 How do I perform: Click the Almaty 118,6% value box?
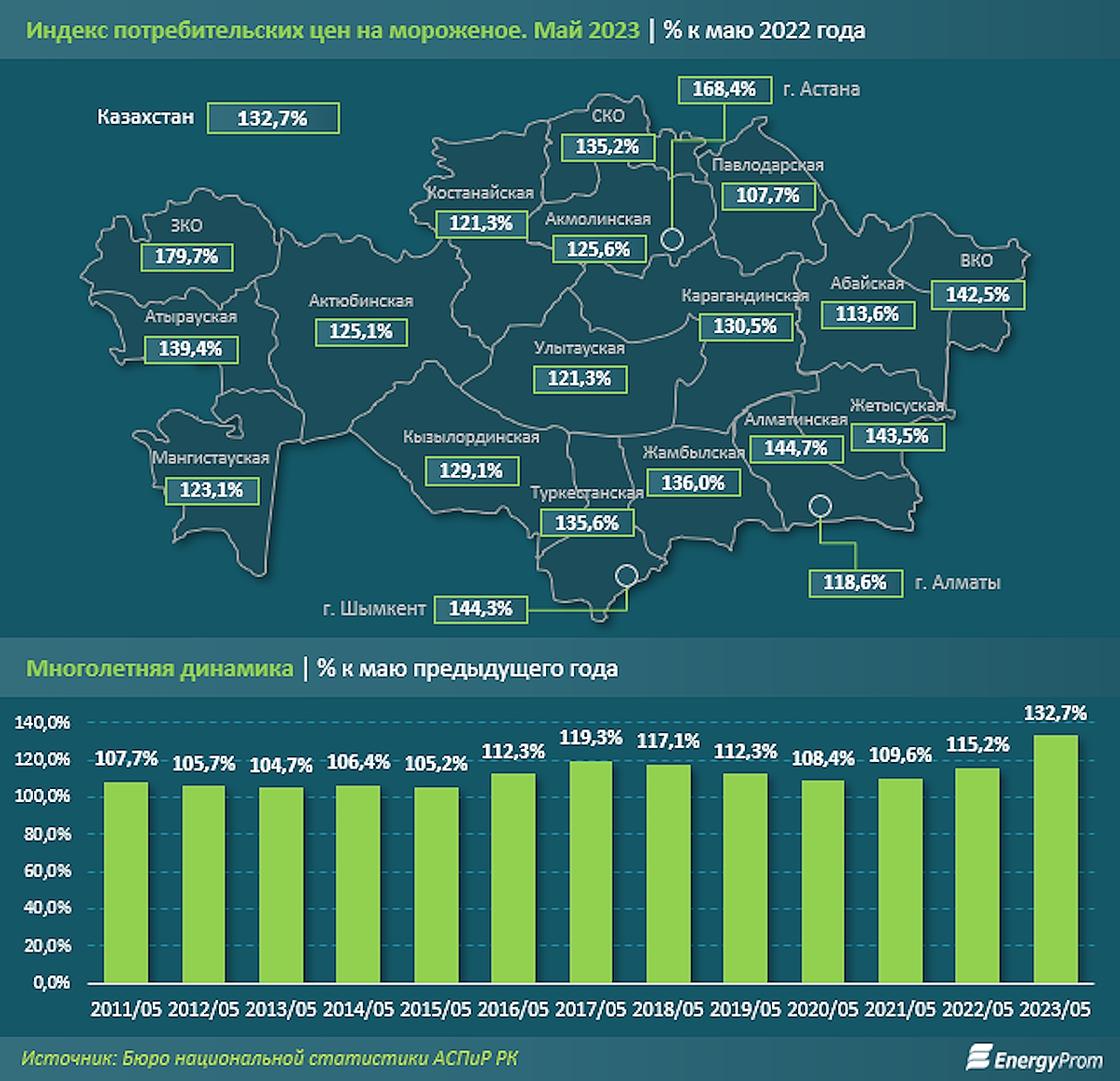(855, 582)
